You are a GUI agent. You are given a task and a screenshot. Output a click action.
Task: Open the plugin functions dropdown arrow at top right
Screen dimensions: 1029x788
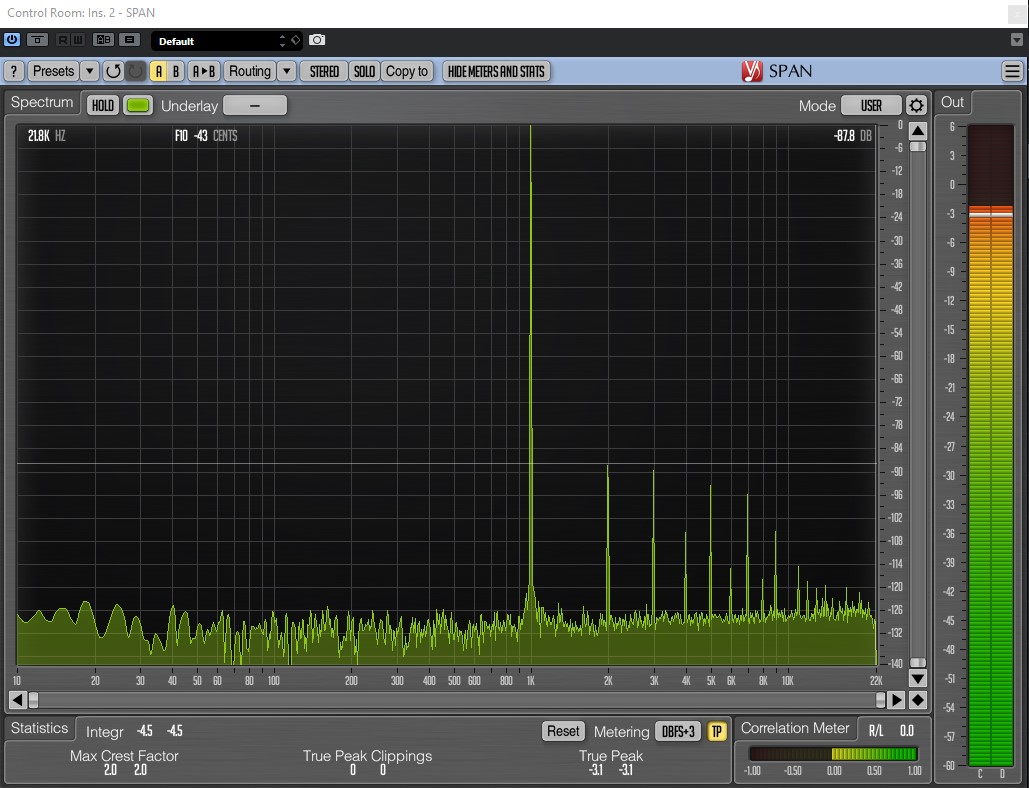(x=1017, y=40)
